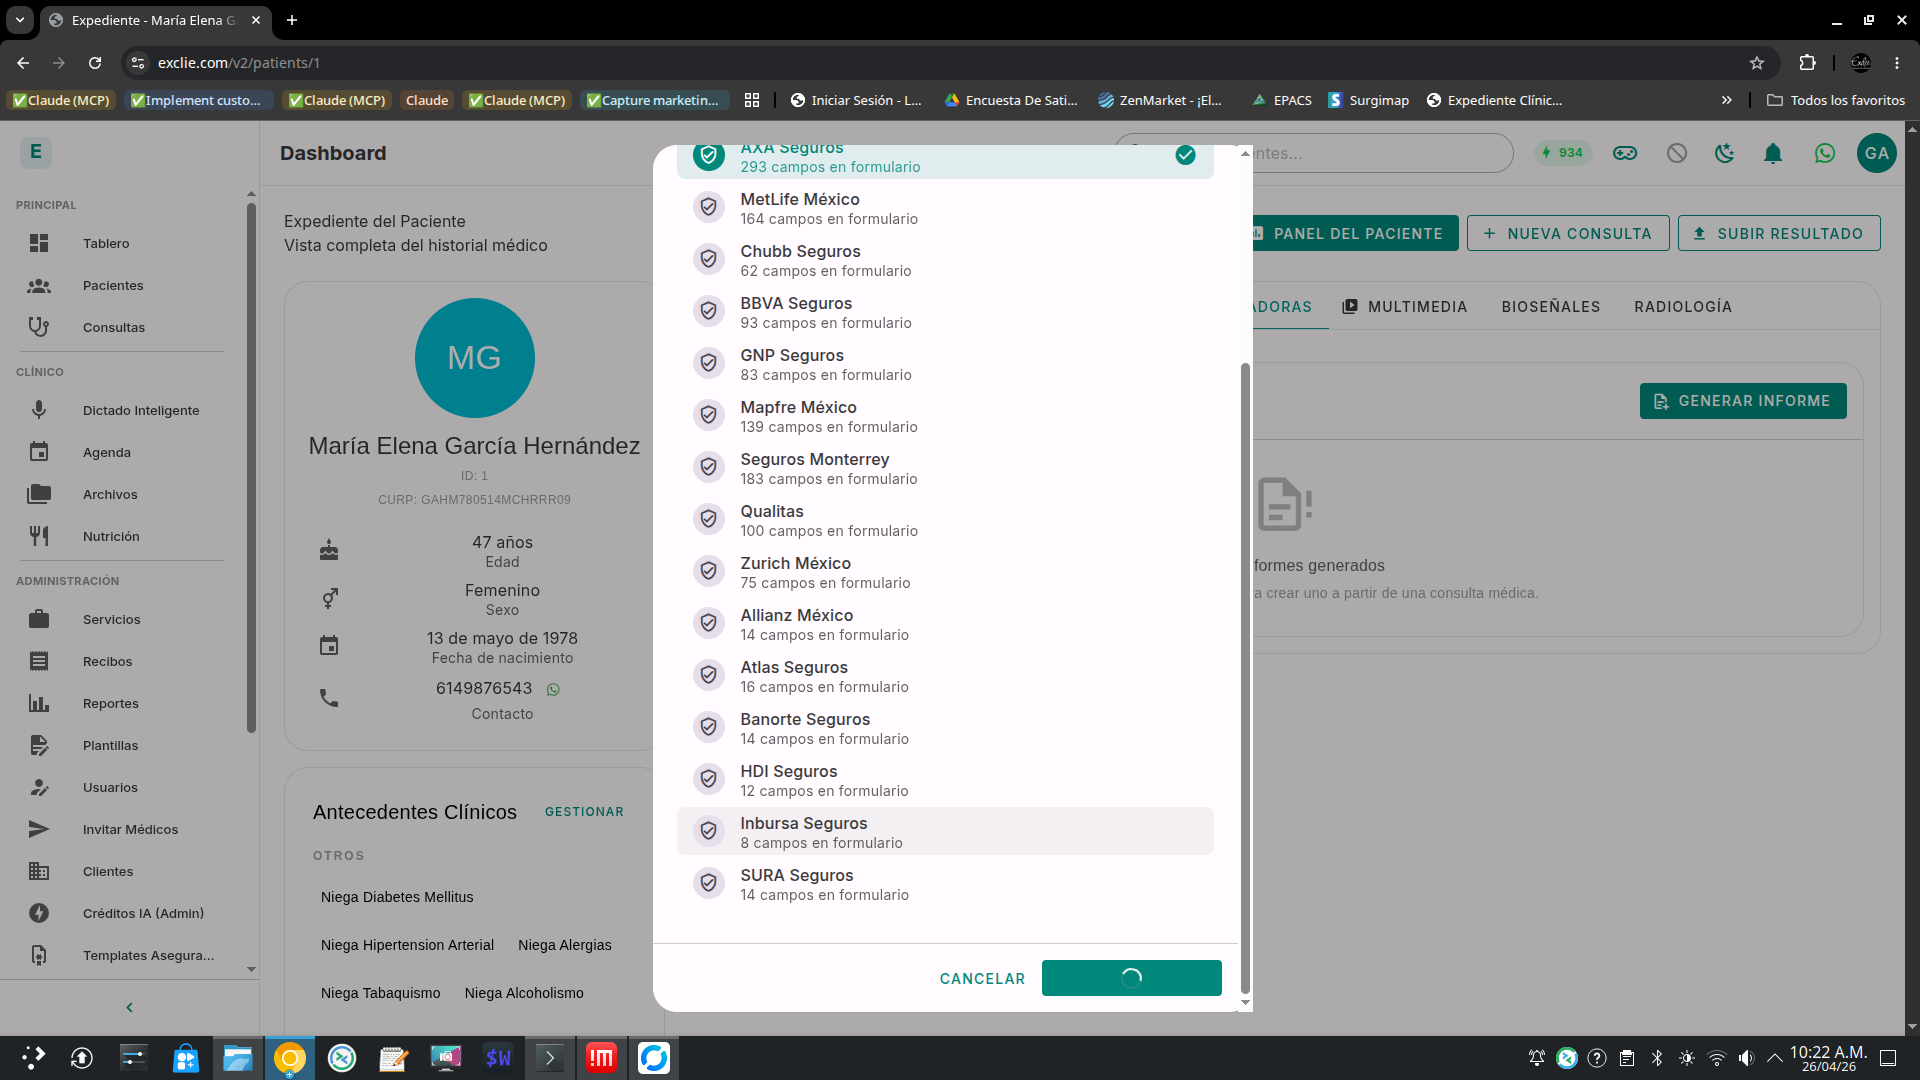Collapse sidebar using left chevron
The width and height of the screenshot is (1920, 1080).
pyautogui.click(x=129, y=1007)
